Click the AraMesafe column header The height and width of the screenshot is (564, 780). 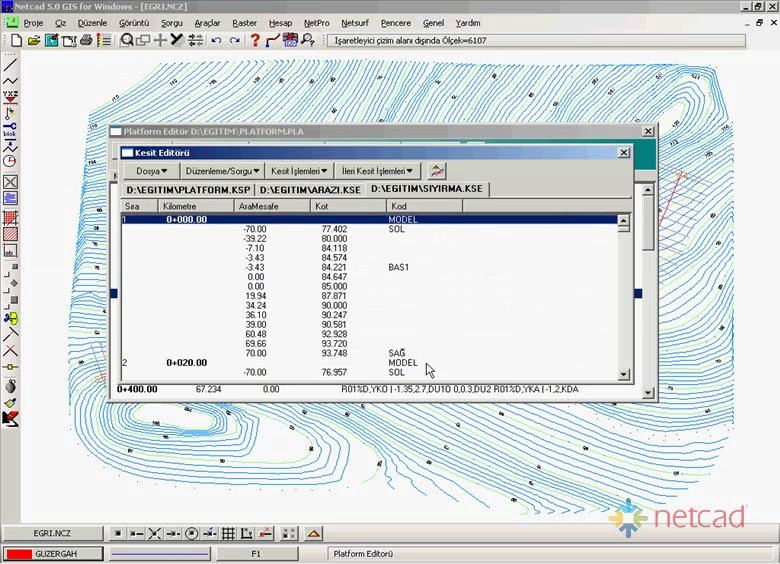click(x=272, y=206)
